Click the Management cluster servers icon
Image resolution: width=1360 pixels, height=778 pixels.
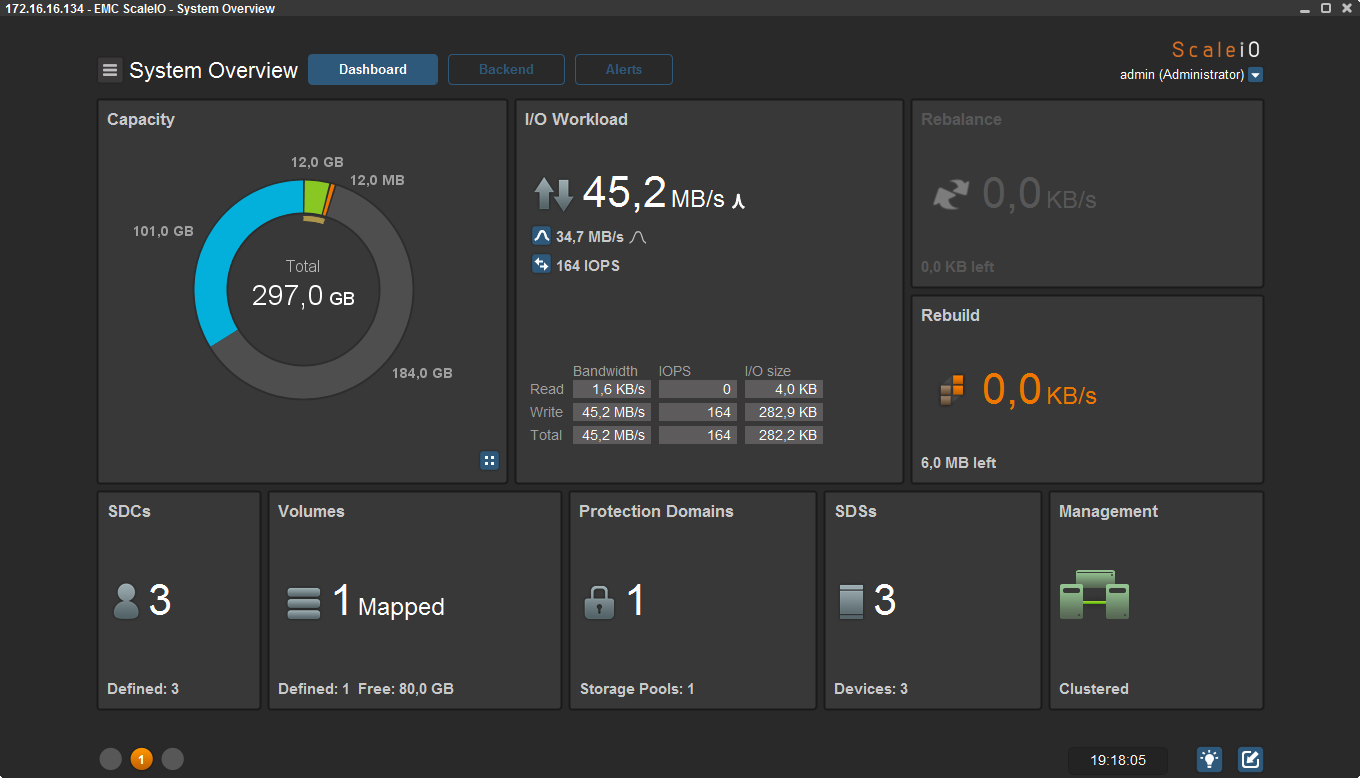[x=1094, y=595]
